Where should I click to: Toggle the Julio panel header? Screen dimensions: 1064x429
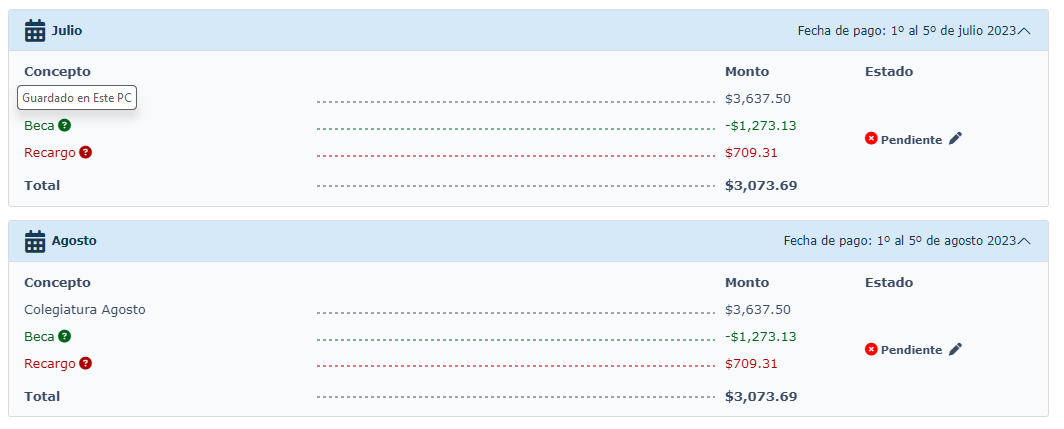[528, 31]
